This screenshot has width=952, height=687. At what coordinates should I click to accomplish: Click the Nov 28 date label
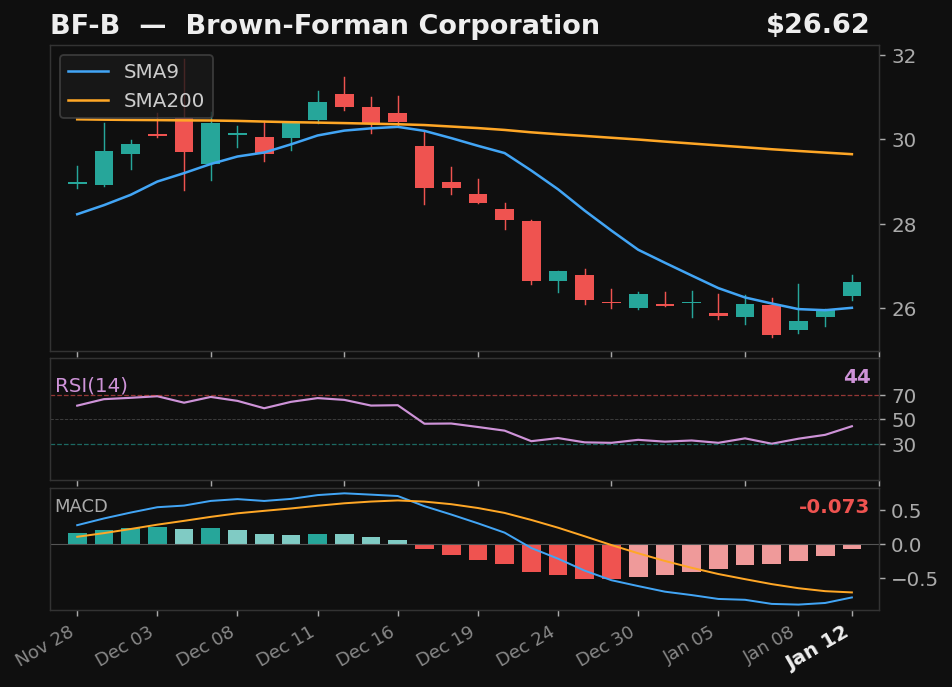[45, 645]
